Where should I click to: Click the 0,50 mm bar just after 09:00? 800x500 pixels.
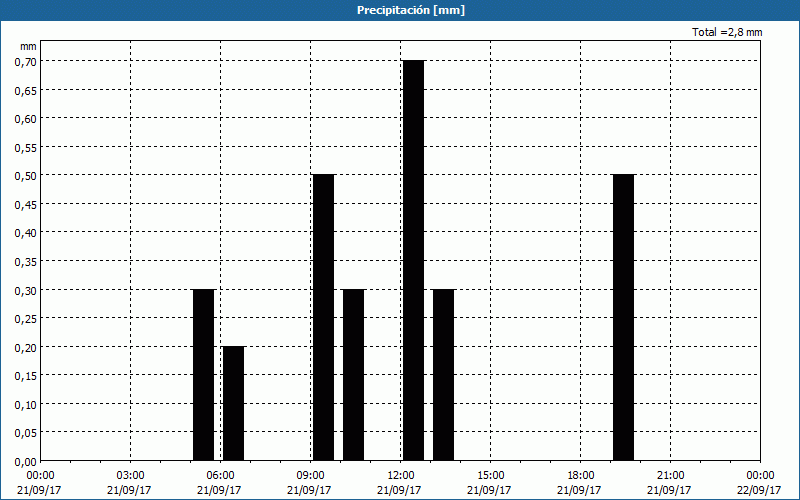tap(323, 317)
